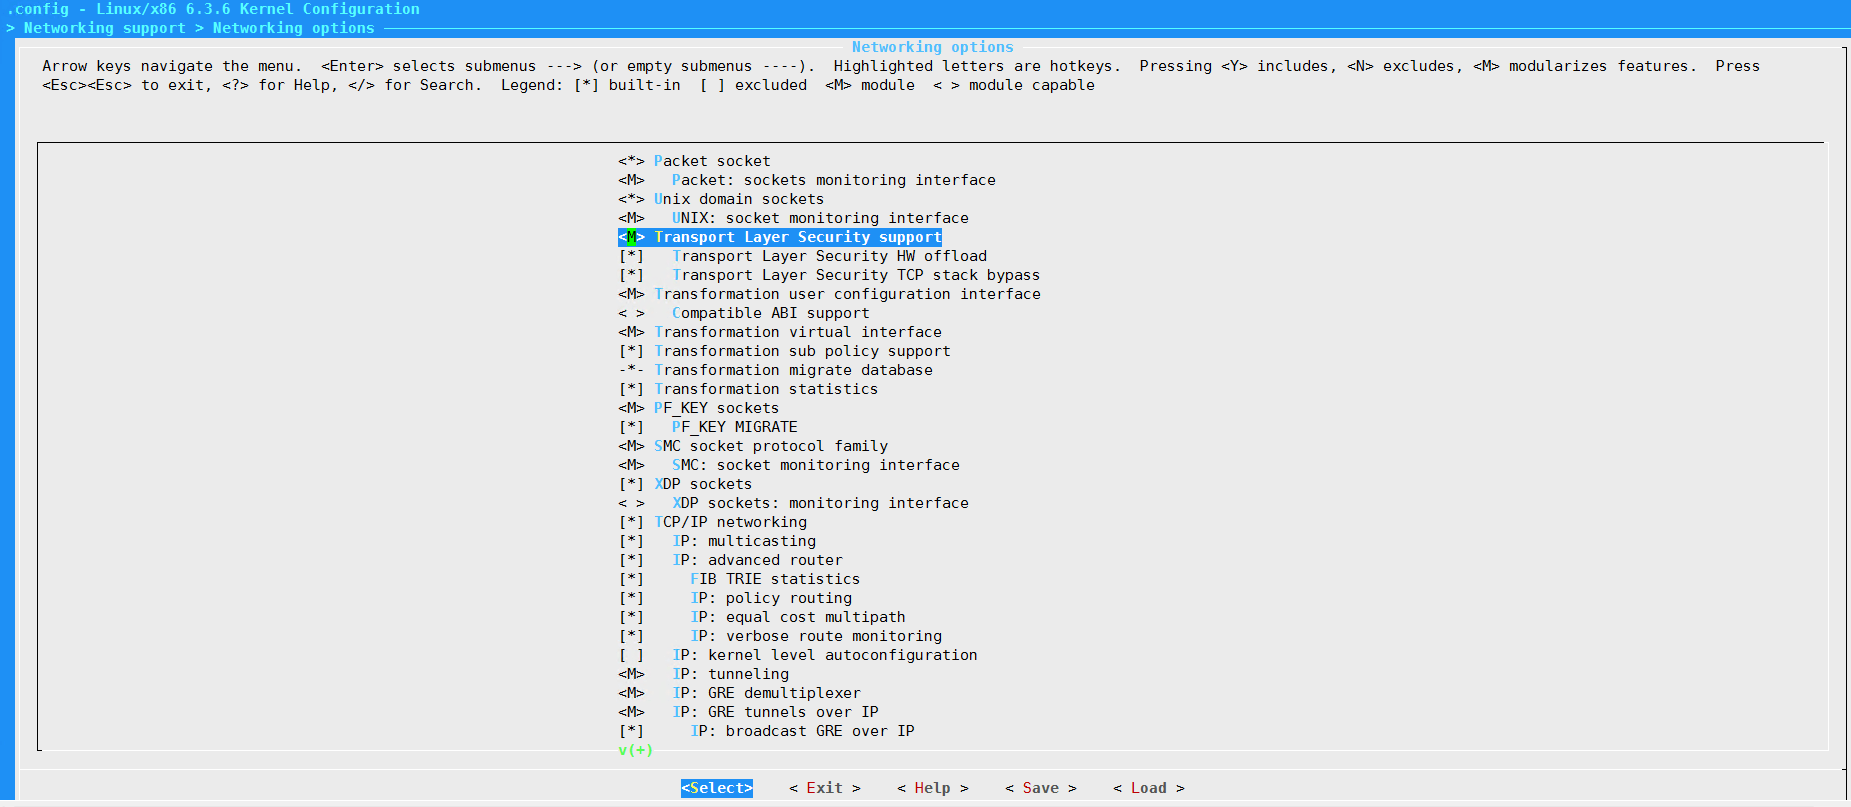1851x807 pixels.
Task: Open the Help button
Action: click(x=932, y=788)
